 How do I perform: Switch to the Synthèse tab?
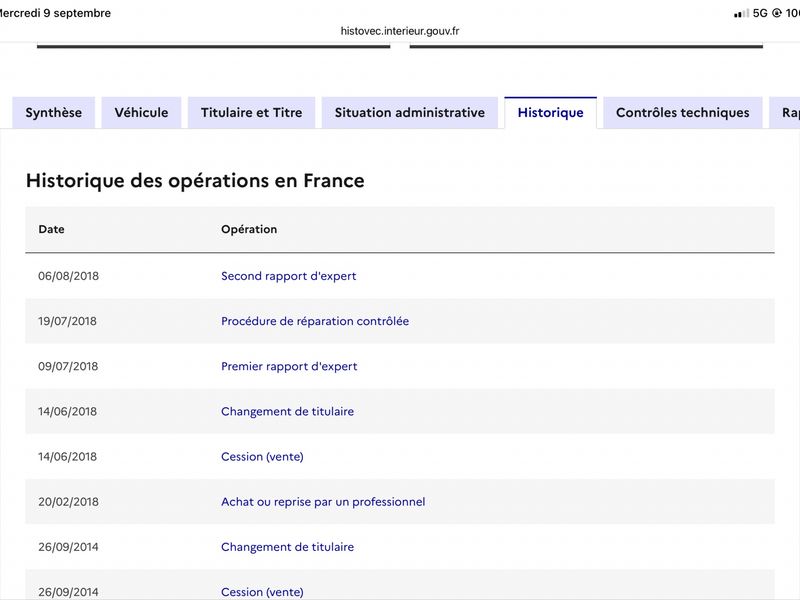tap(54, 113)
